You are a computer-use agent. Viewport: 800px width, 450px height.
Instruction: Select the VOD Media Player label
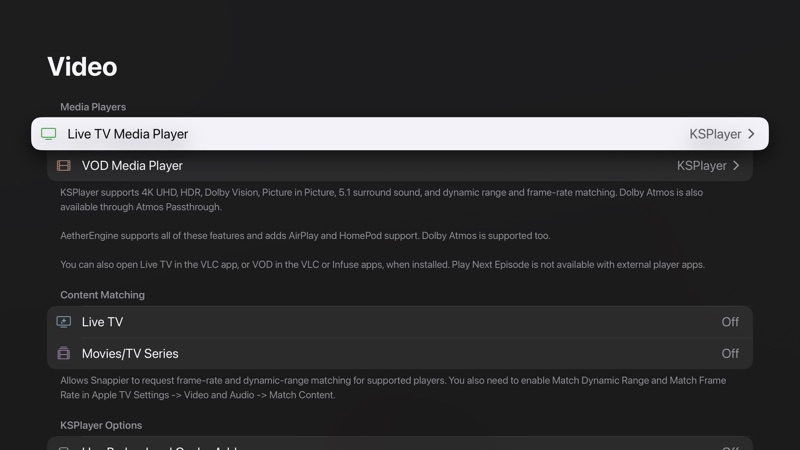coord(132,166)
